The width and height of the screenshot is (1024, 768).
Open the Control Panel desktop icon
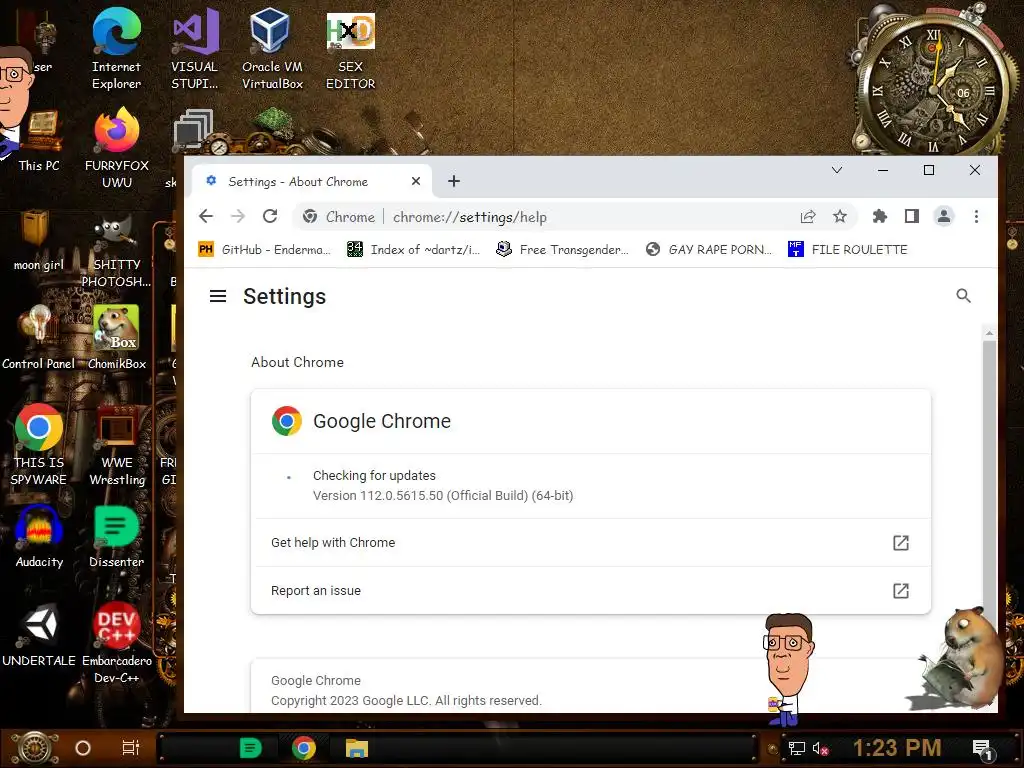[x=39, y=338]
